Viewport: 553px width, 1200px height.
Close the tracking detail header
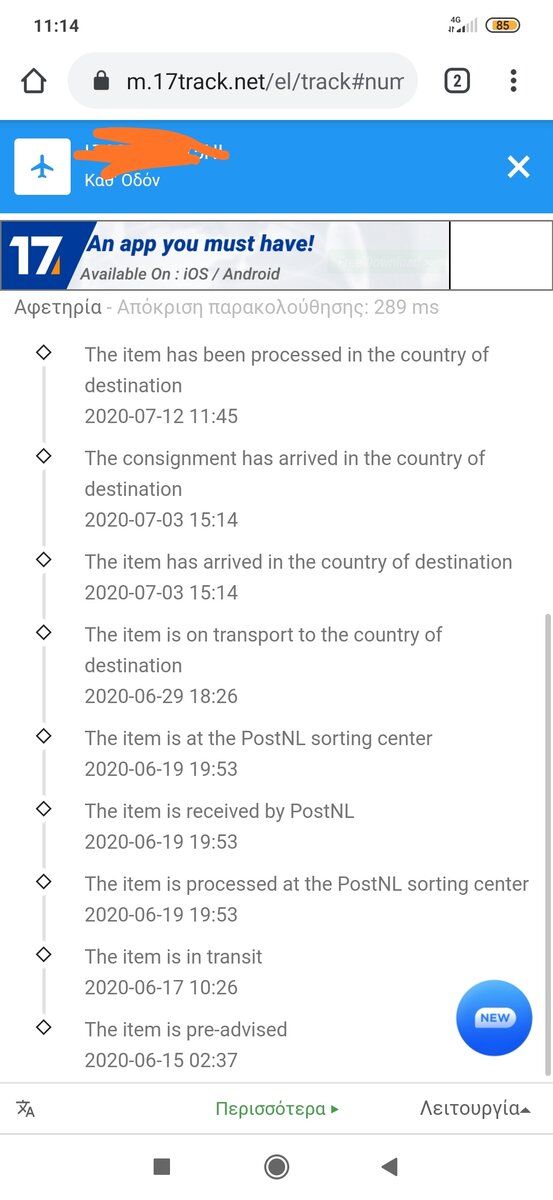point(518,167)
